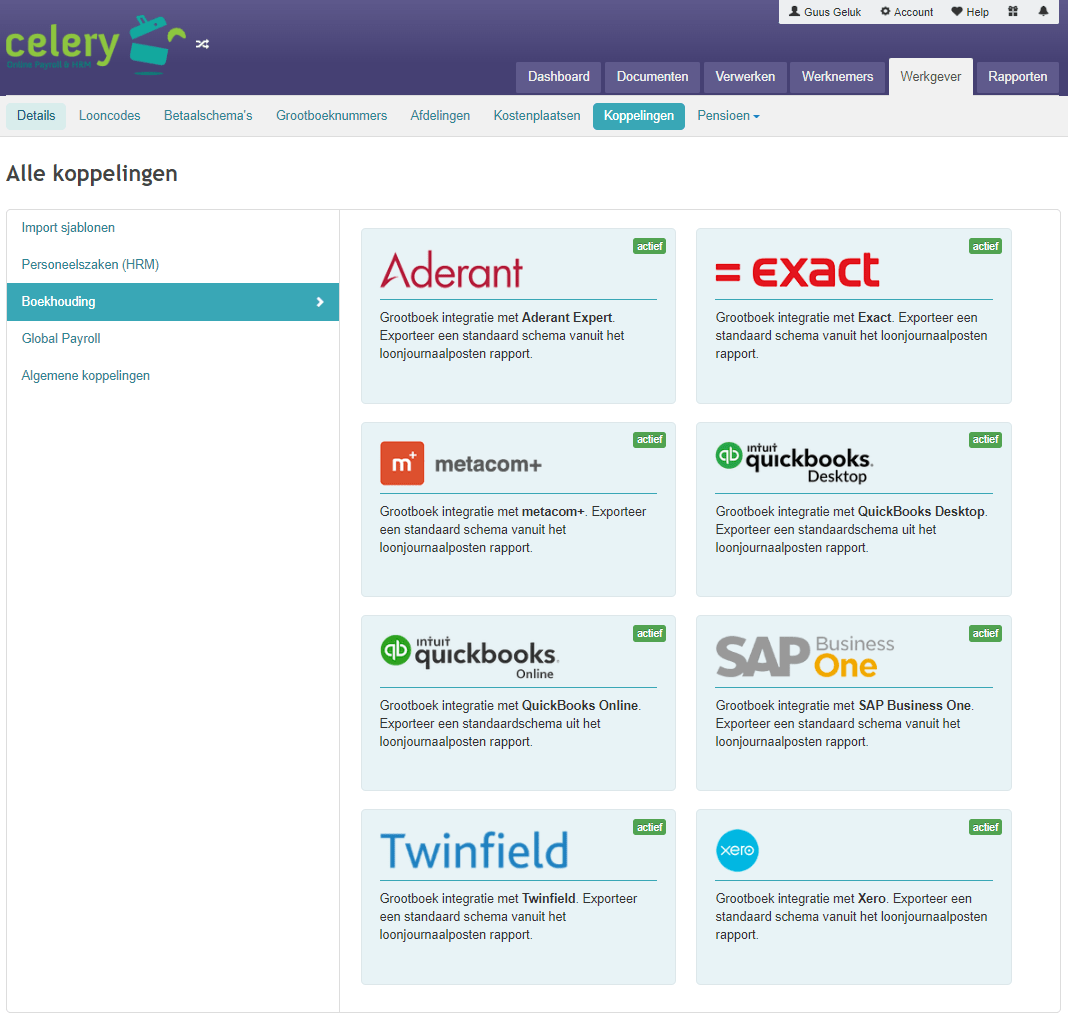This screenshot has width=1068, height=1021.
Task: Click the Boekhouding chevron arrow
Action: click(x=320, y=302)
